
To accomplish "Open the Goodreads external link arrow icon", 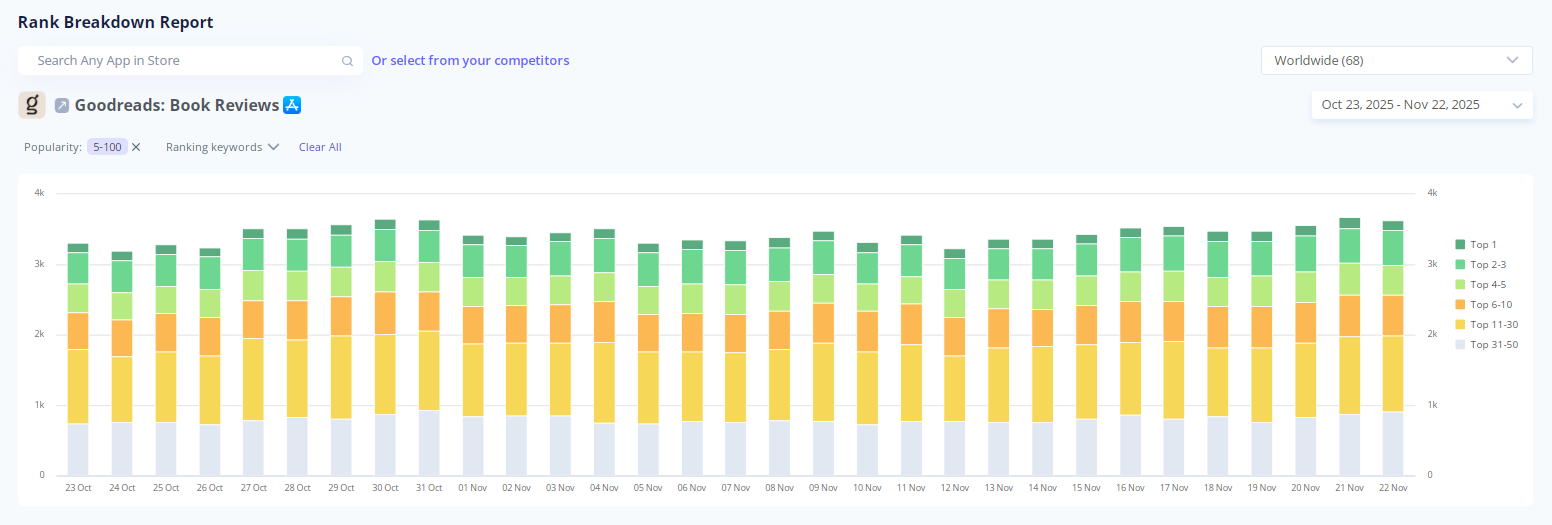I will pyautogui.click(x=62, y=105).
